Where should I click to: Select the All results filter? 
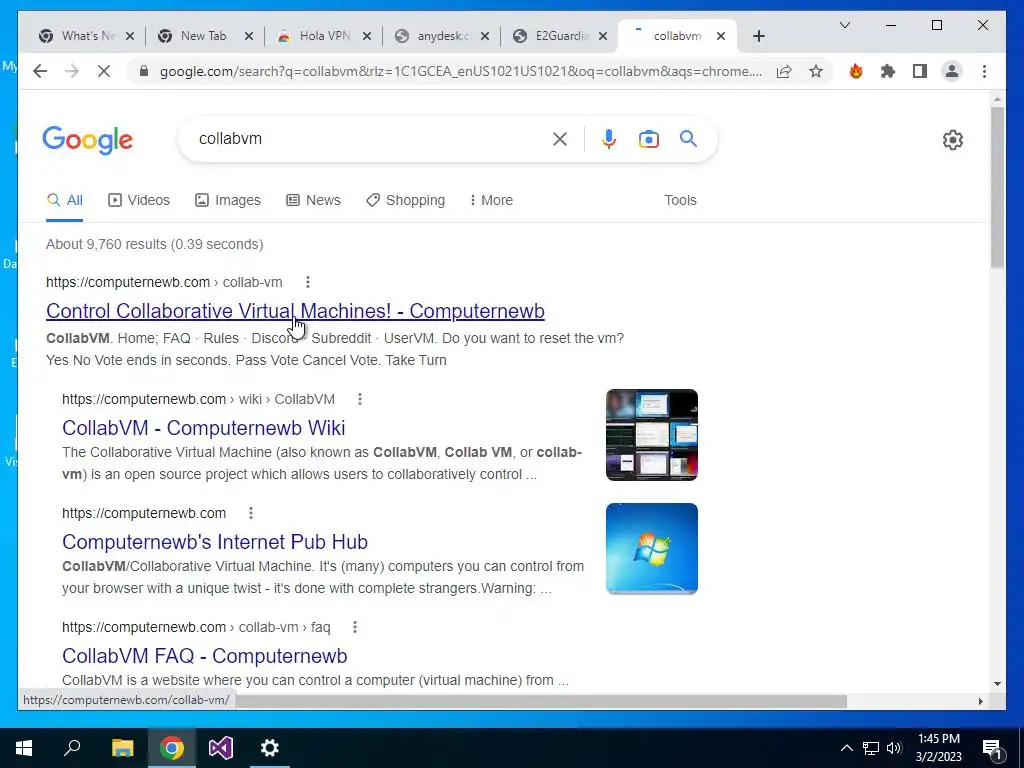65,200
